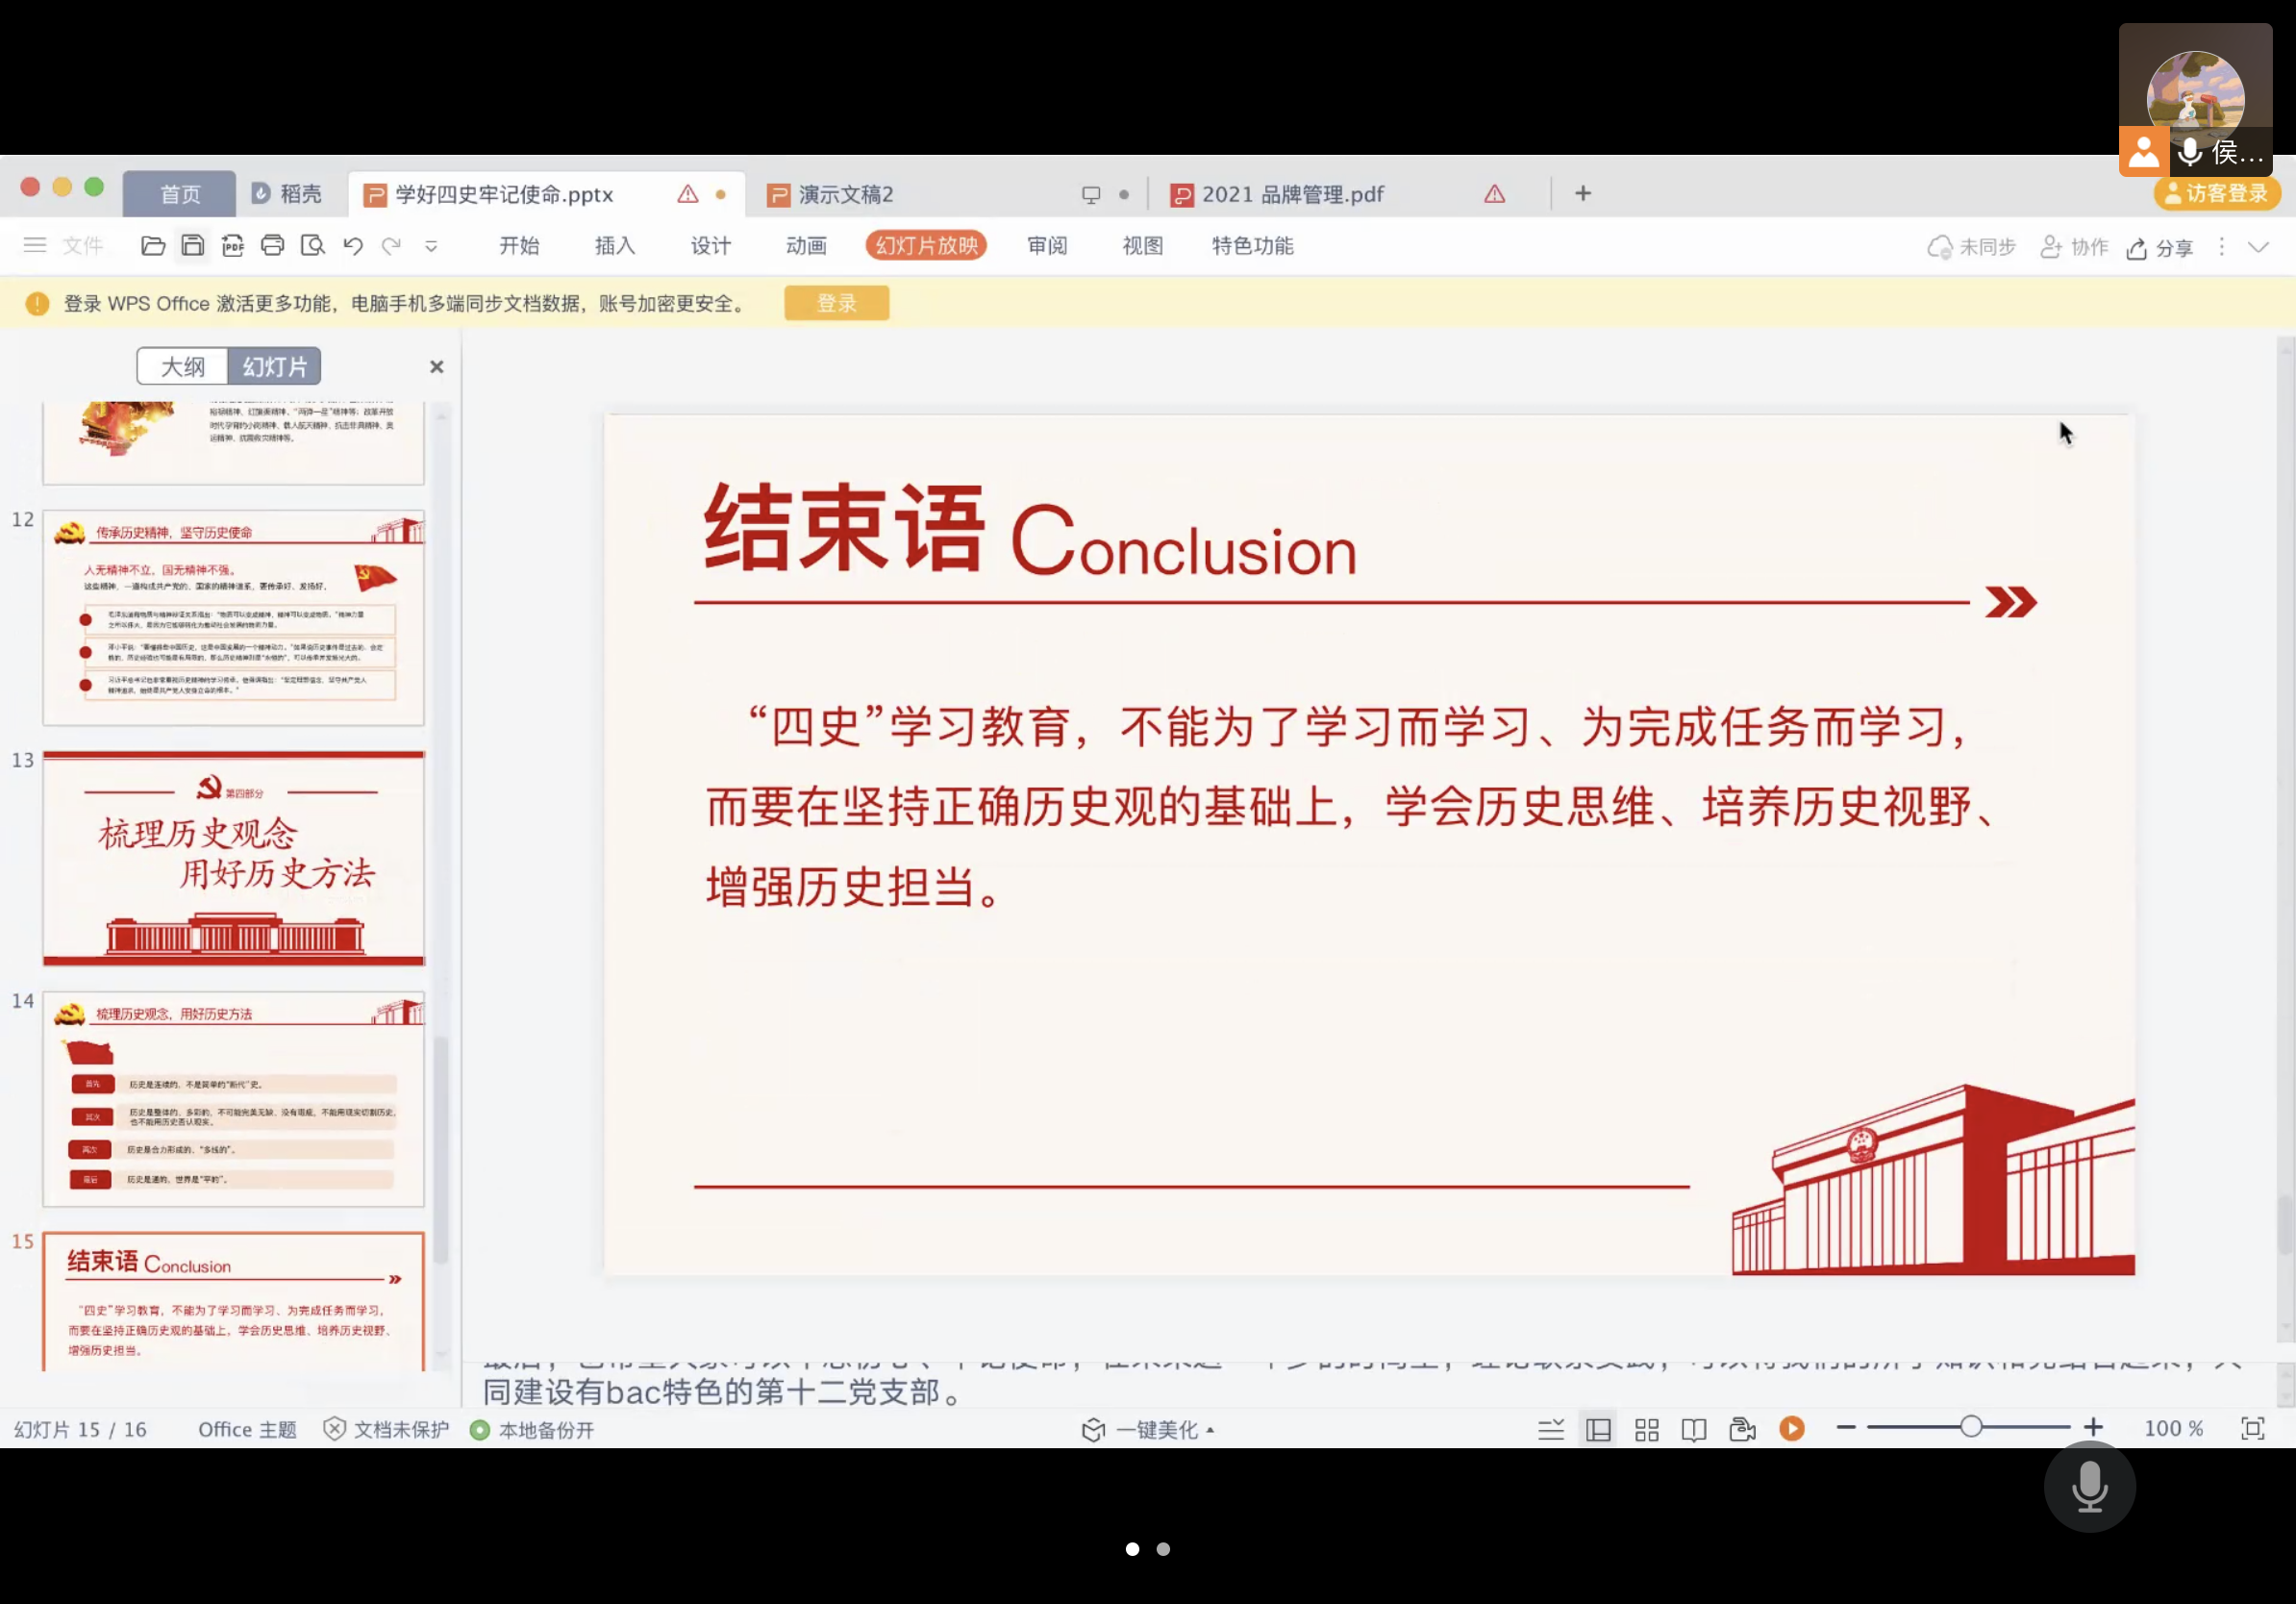Export to PDF using the toolbar icon
The width and height of the screenshot is (2296, 1604).
click(233, 246)
